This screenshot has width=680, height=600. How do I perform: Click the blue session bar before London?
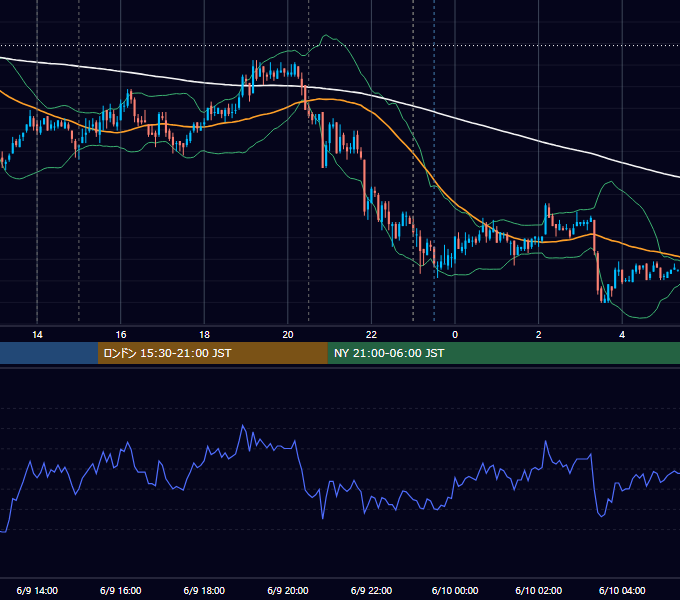coord(49,353)
